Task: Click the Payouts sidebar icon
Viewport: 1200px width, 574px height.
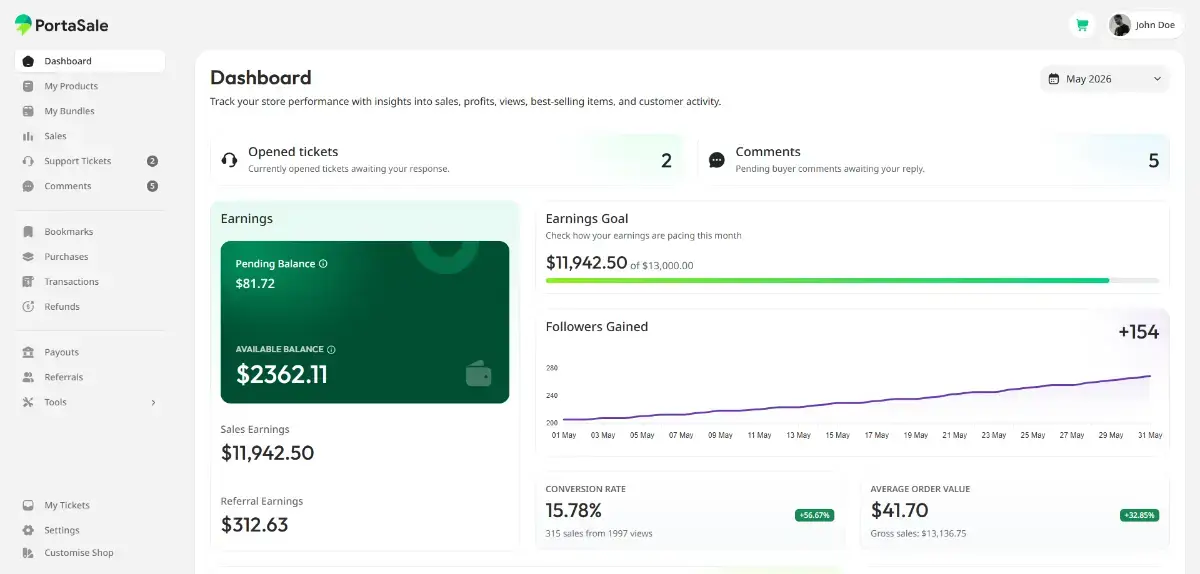Action: pos(28,352)
